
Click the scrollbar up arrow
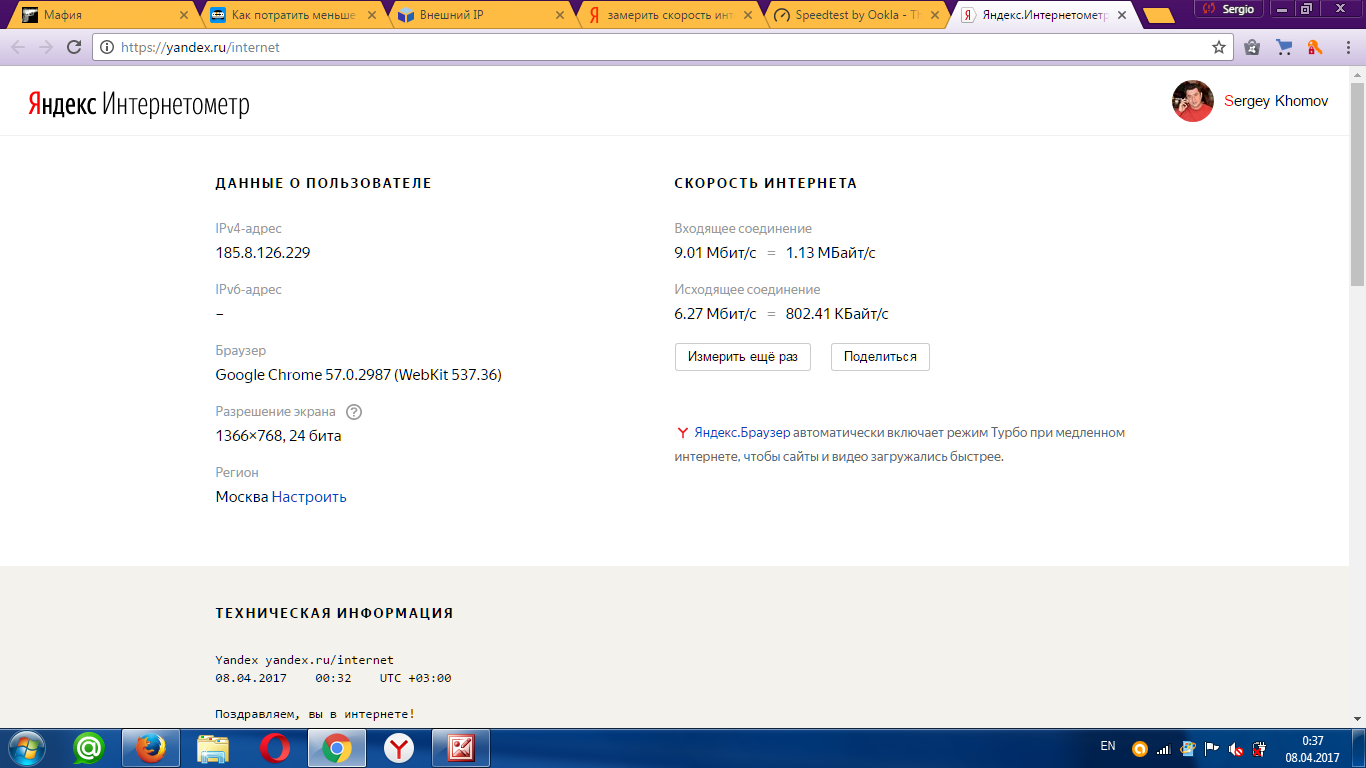coord(1357,75)
